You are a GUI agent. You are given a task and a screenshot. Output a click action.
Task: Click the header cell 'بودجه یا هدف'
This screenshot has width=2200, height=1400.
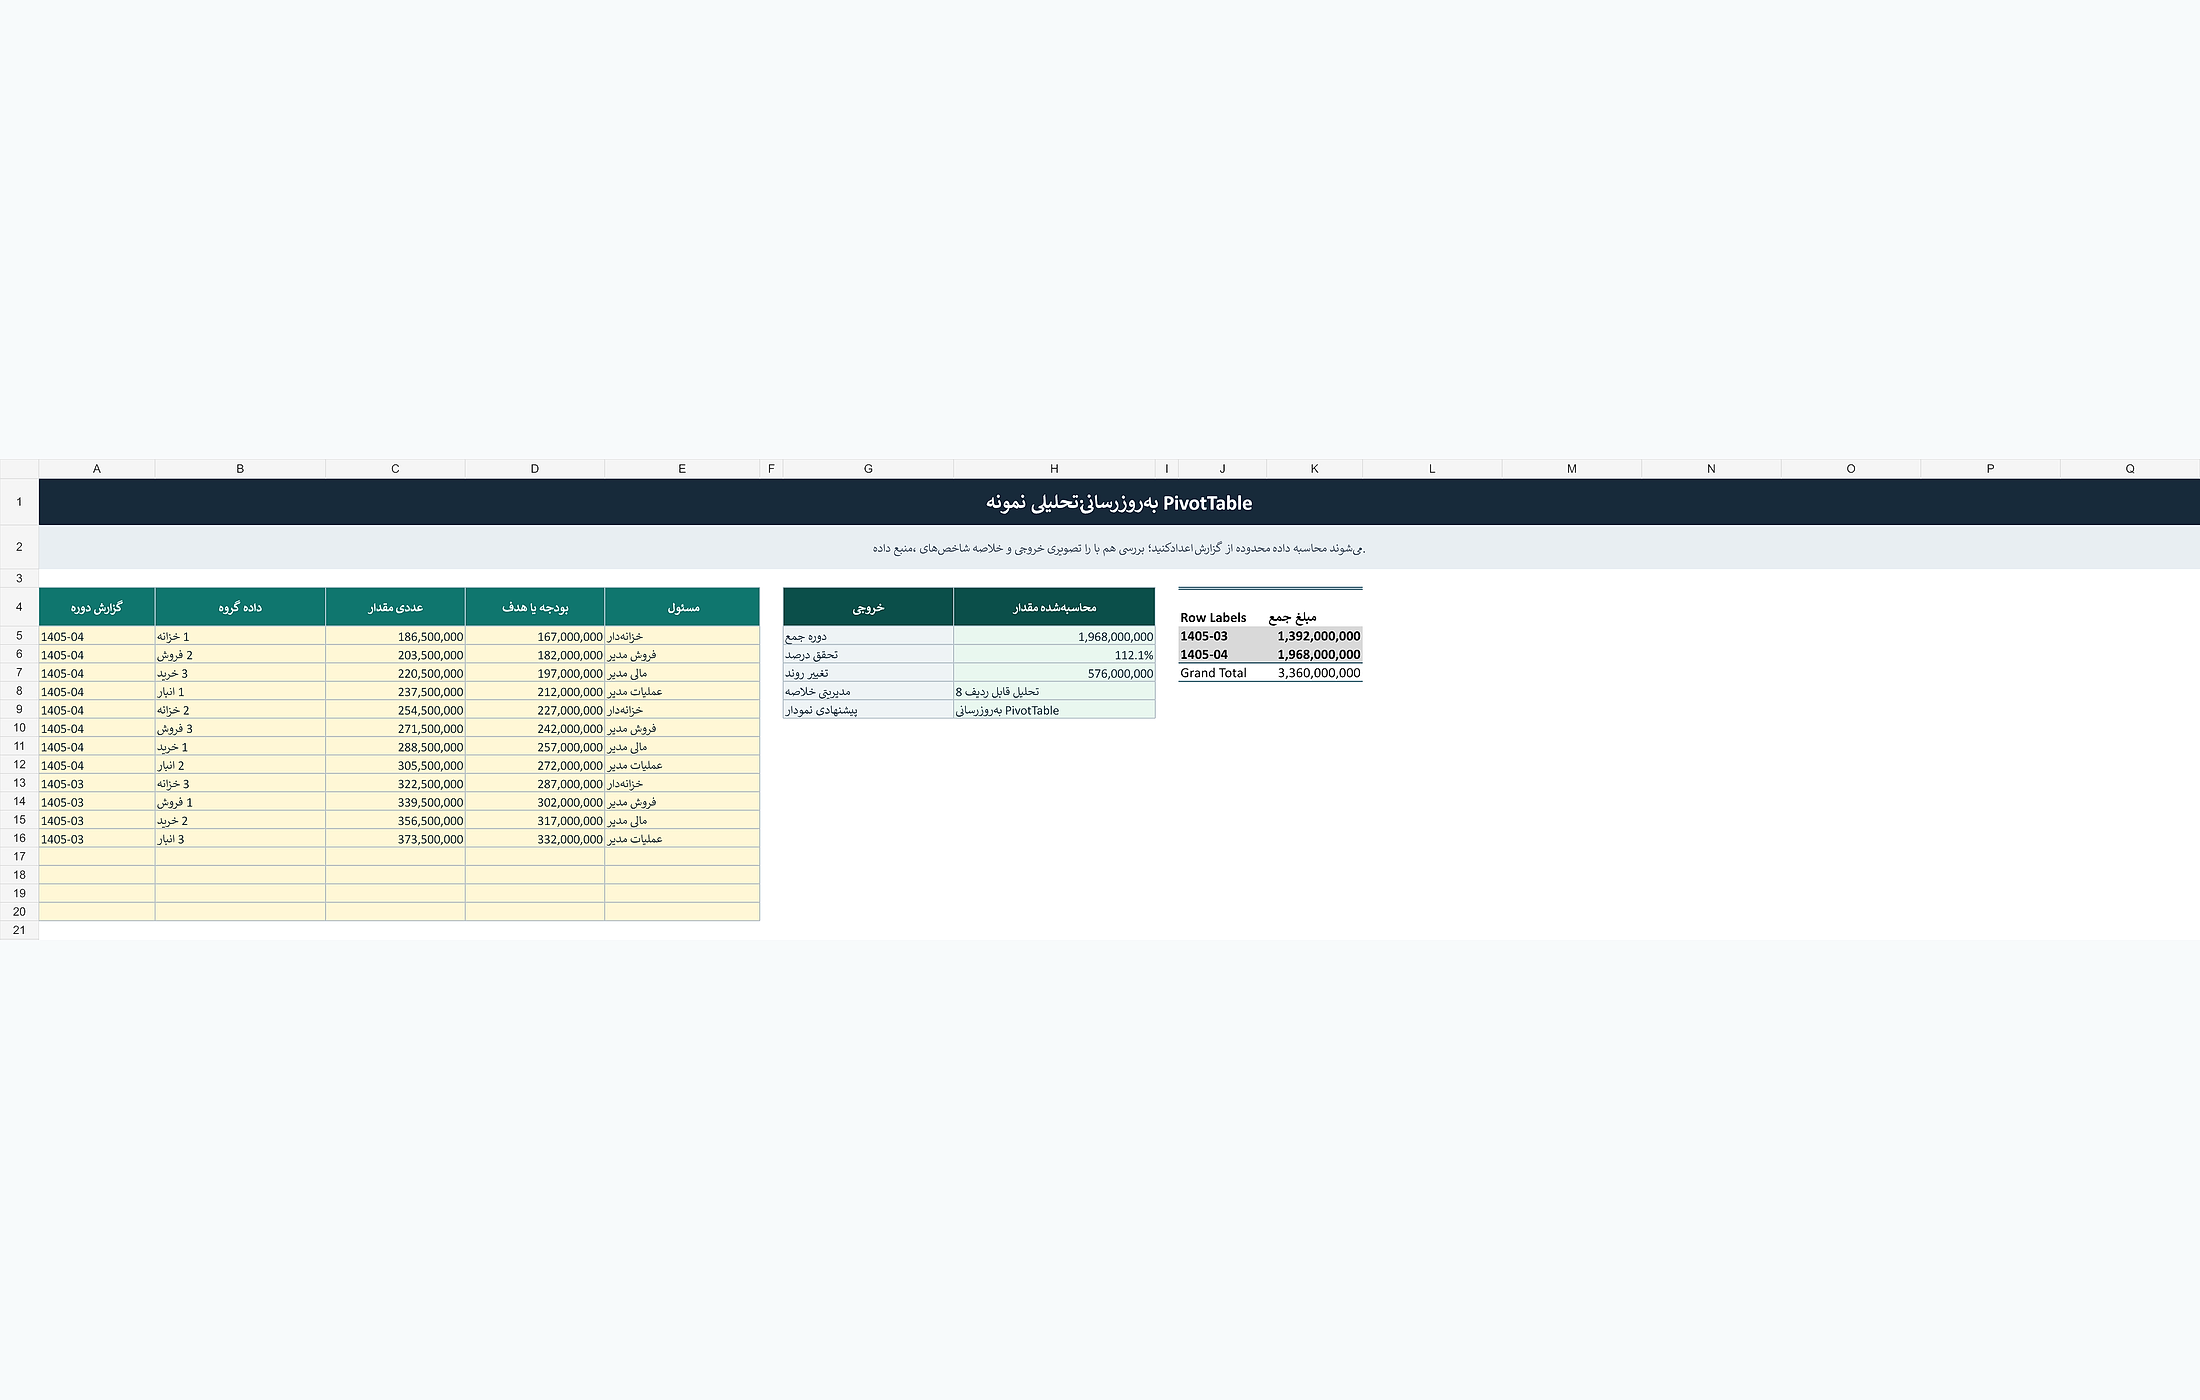click(x=535, y=607)
